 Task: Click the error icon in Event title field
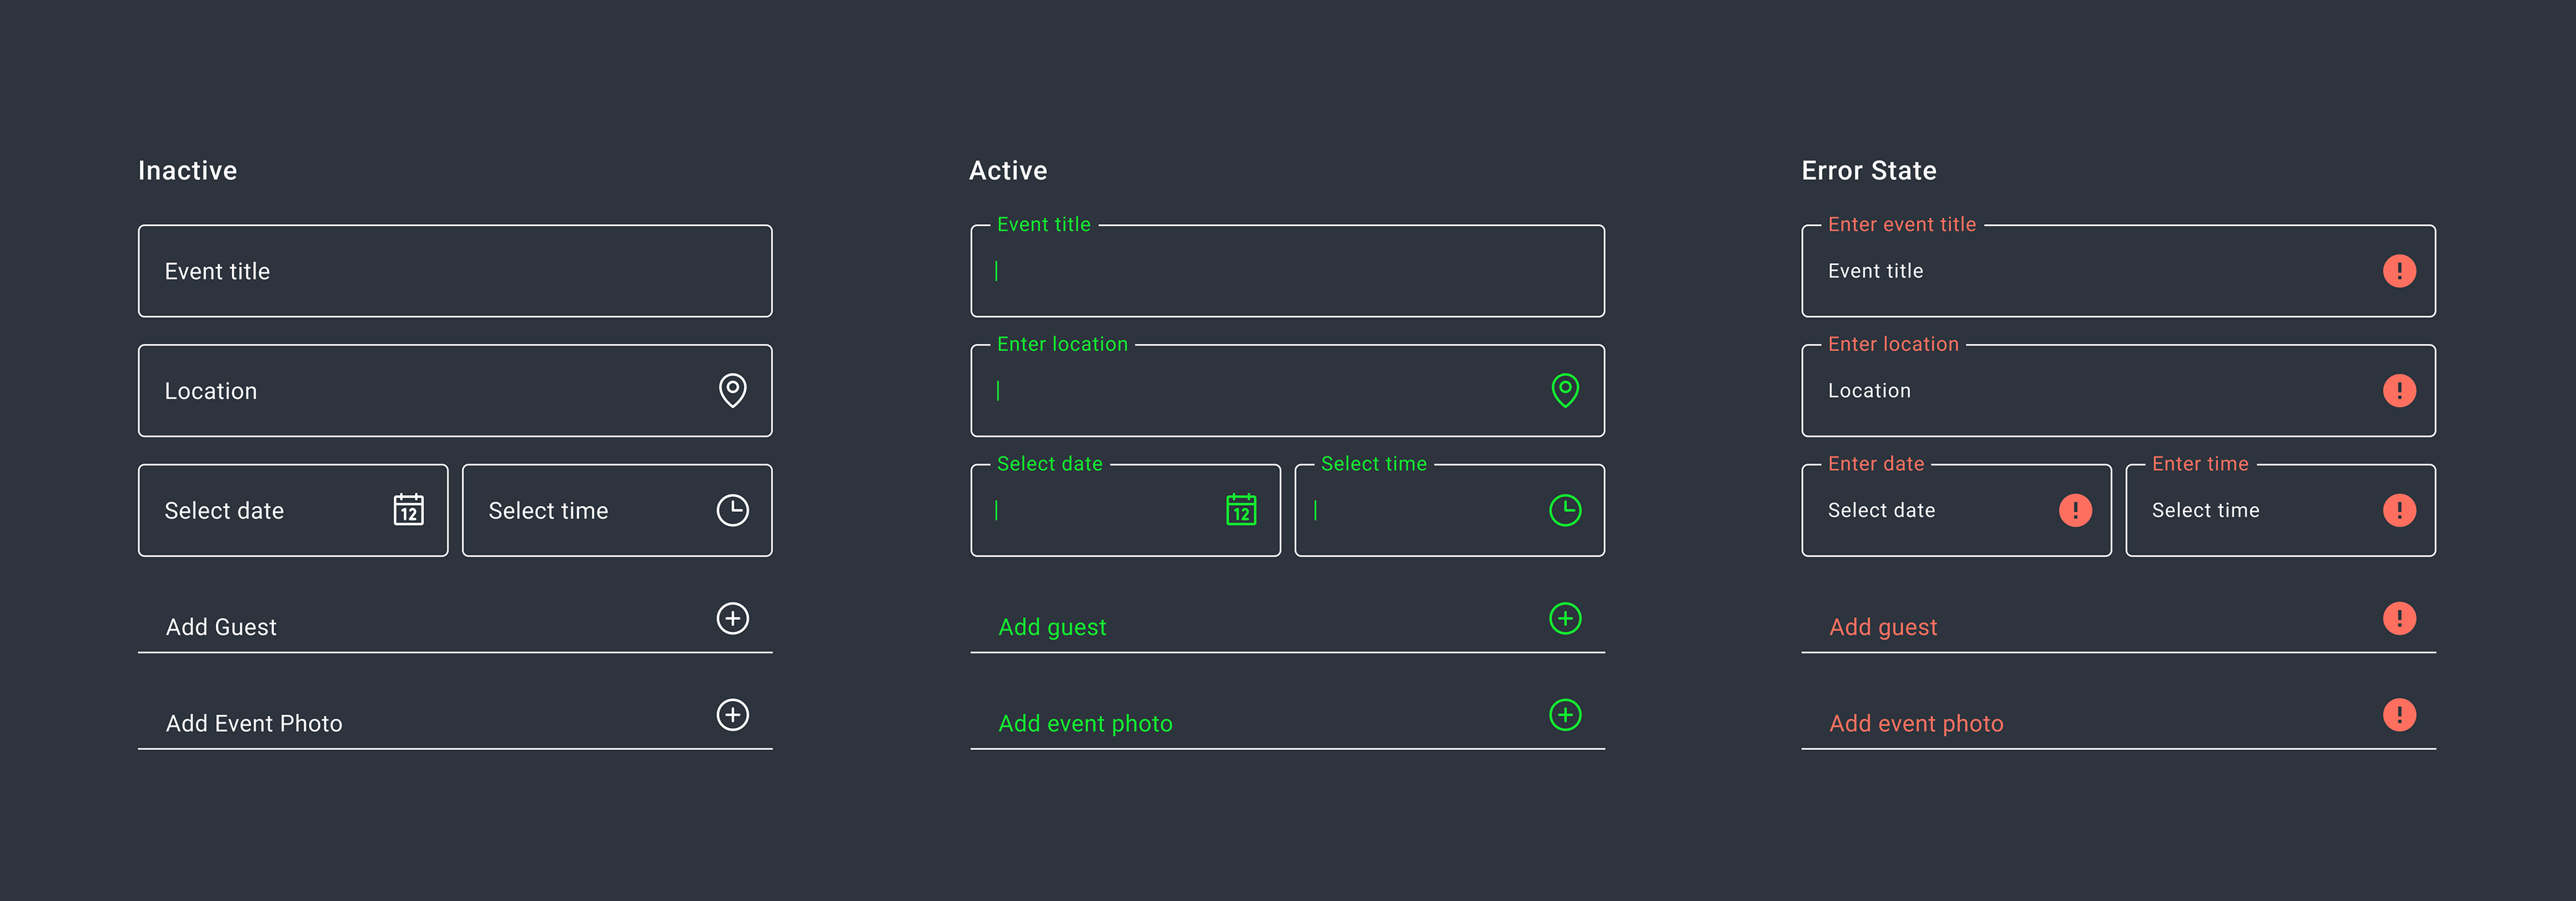(x=2399, y=271)
